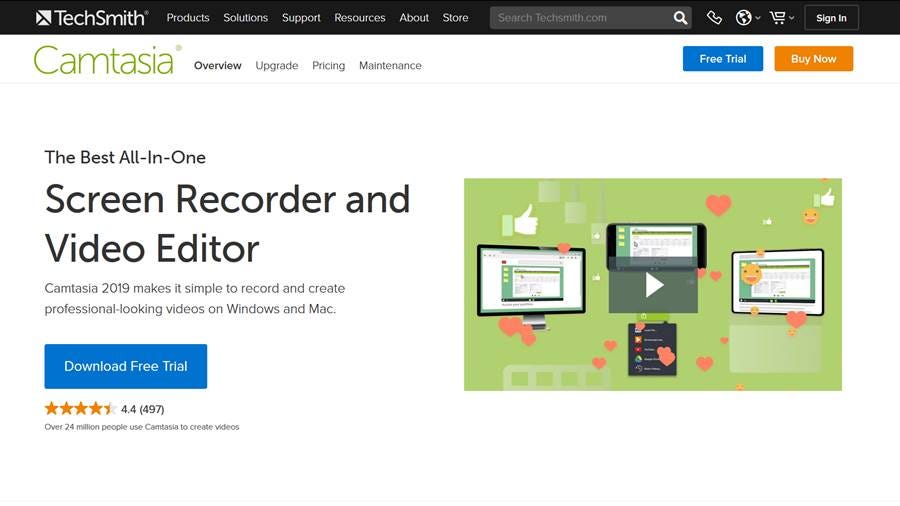Open the Support menu
The width and height of the screenshot is (900, 506).
coord(301,18)
